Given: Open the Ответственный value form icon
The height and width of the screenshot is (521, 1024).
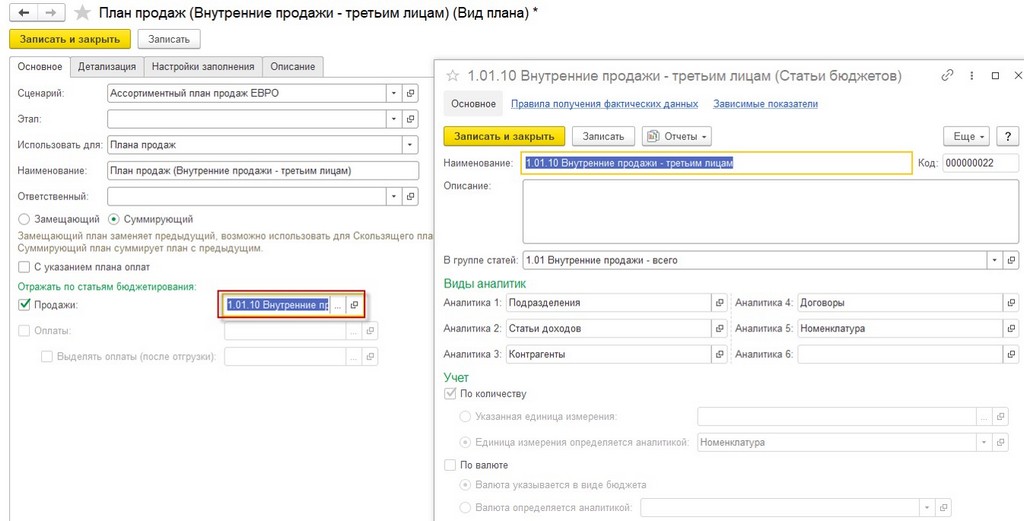Looking at the screenshot, I should [x=411, y=196].
